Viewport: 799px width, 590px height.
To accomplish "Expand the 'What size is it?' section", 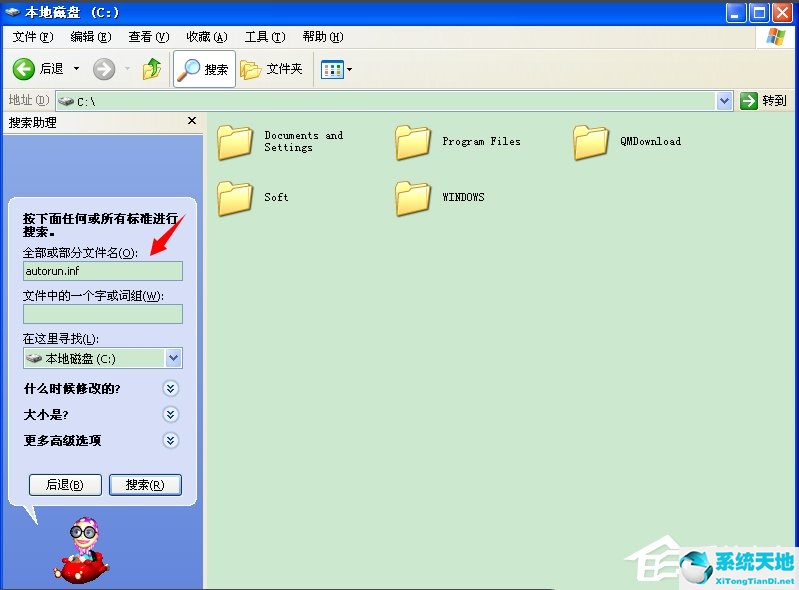I will tap(171, 414).
